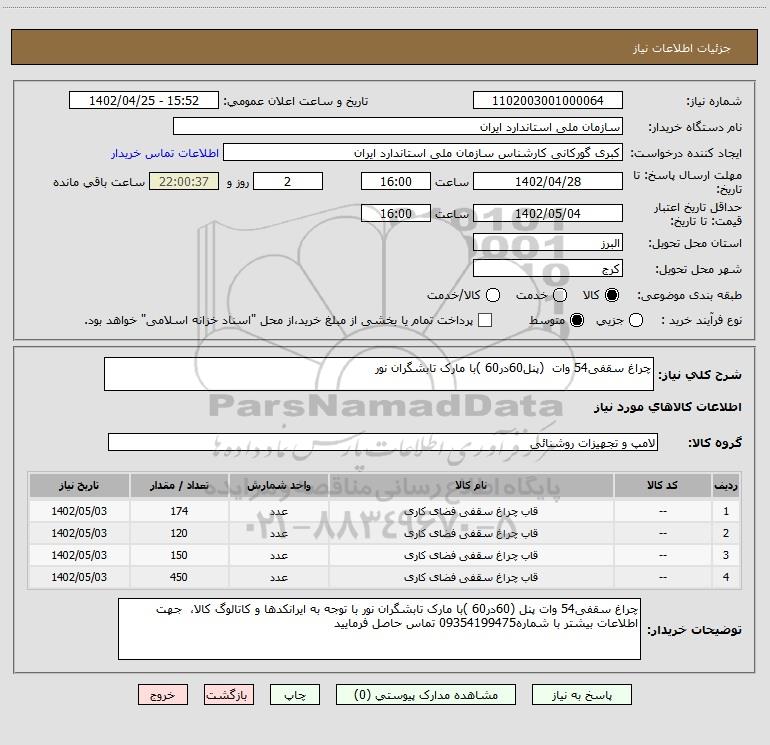Click the price validity date 1402/05/04
Viewport: 770px width, 745px height.
pyautogui.click(x=548, y=213)
